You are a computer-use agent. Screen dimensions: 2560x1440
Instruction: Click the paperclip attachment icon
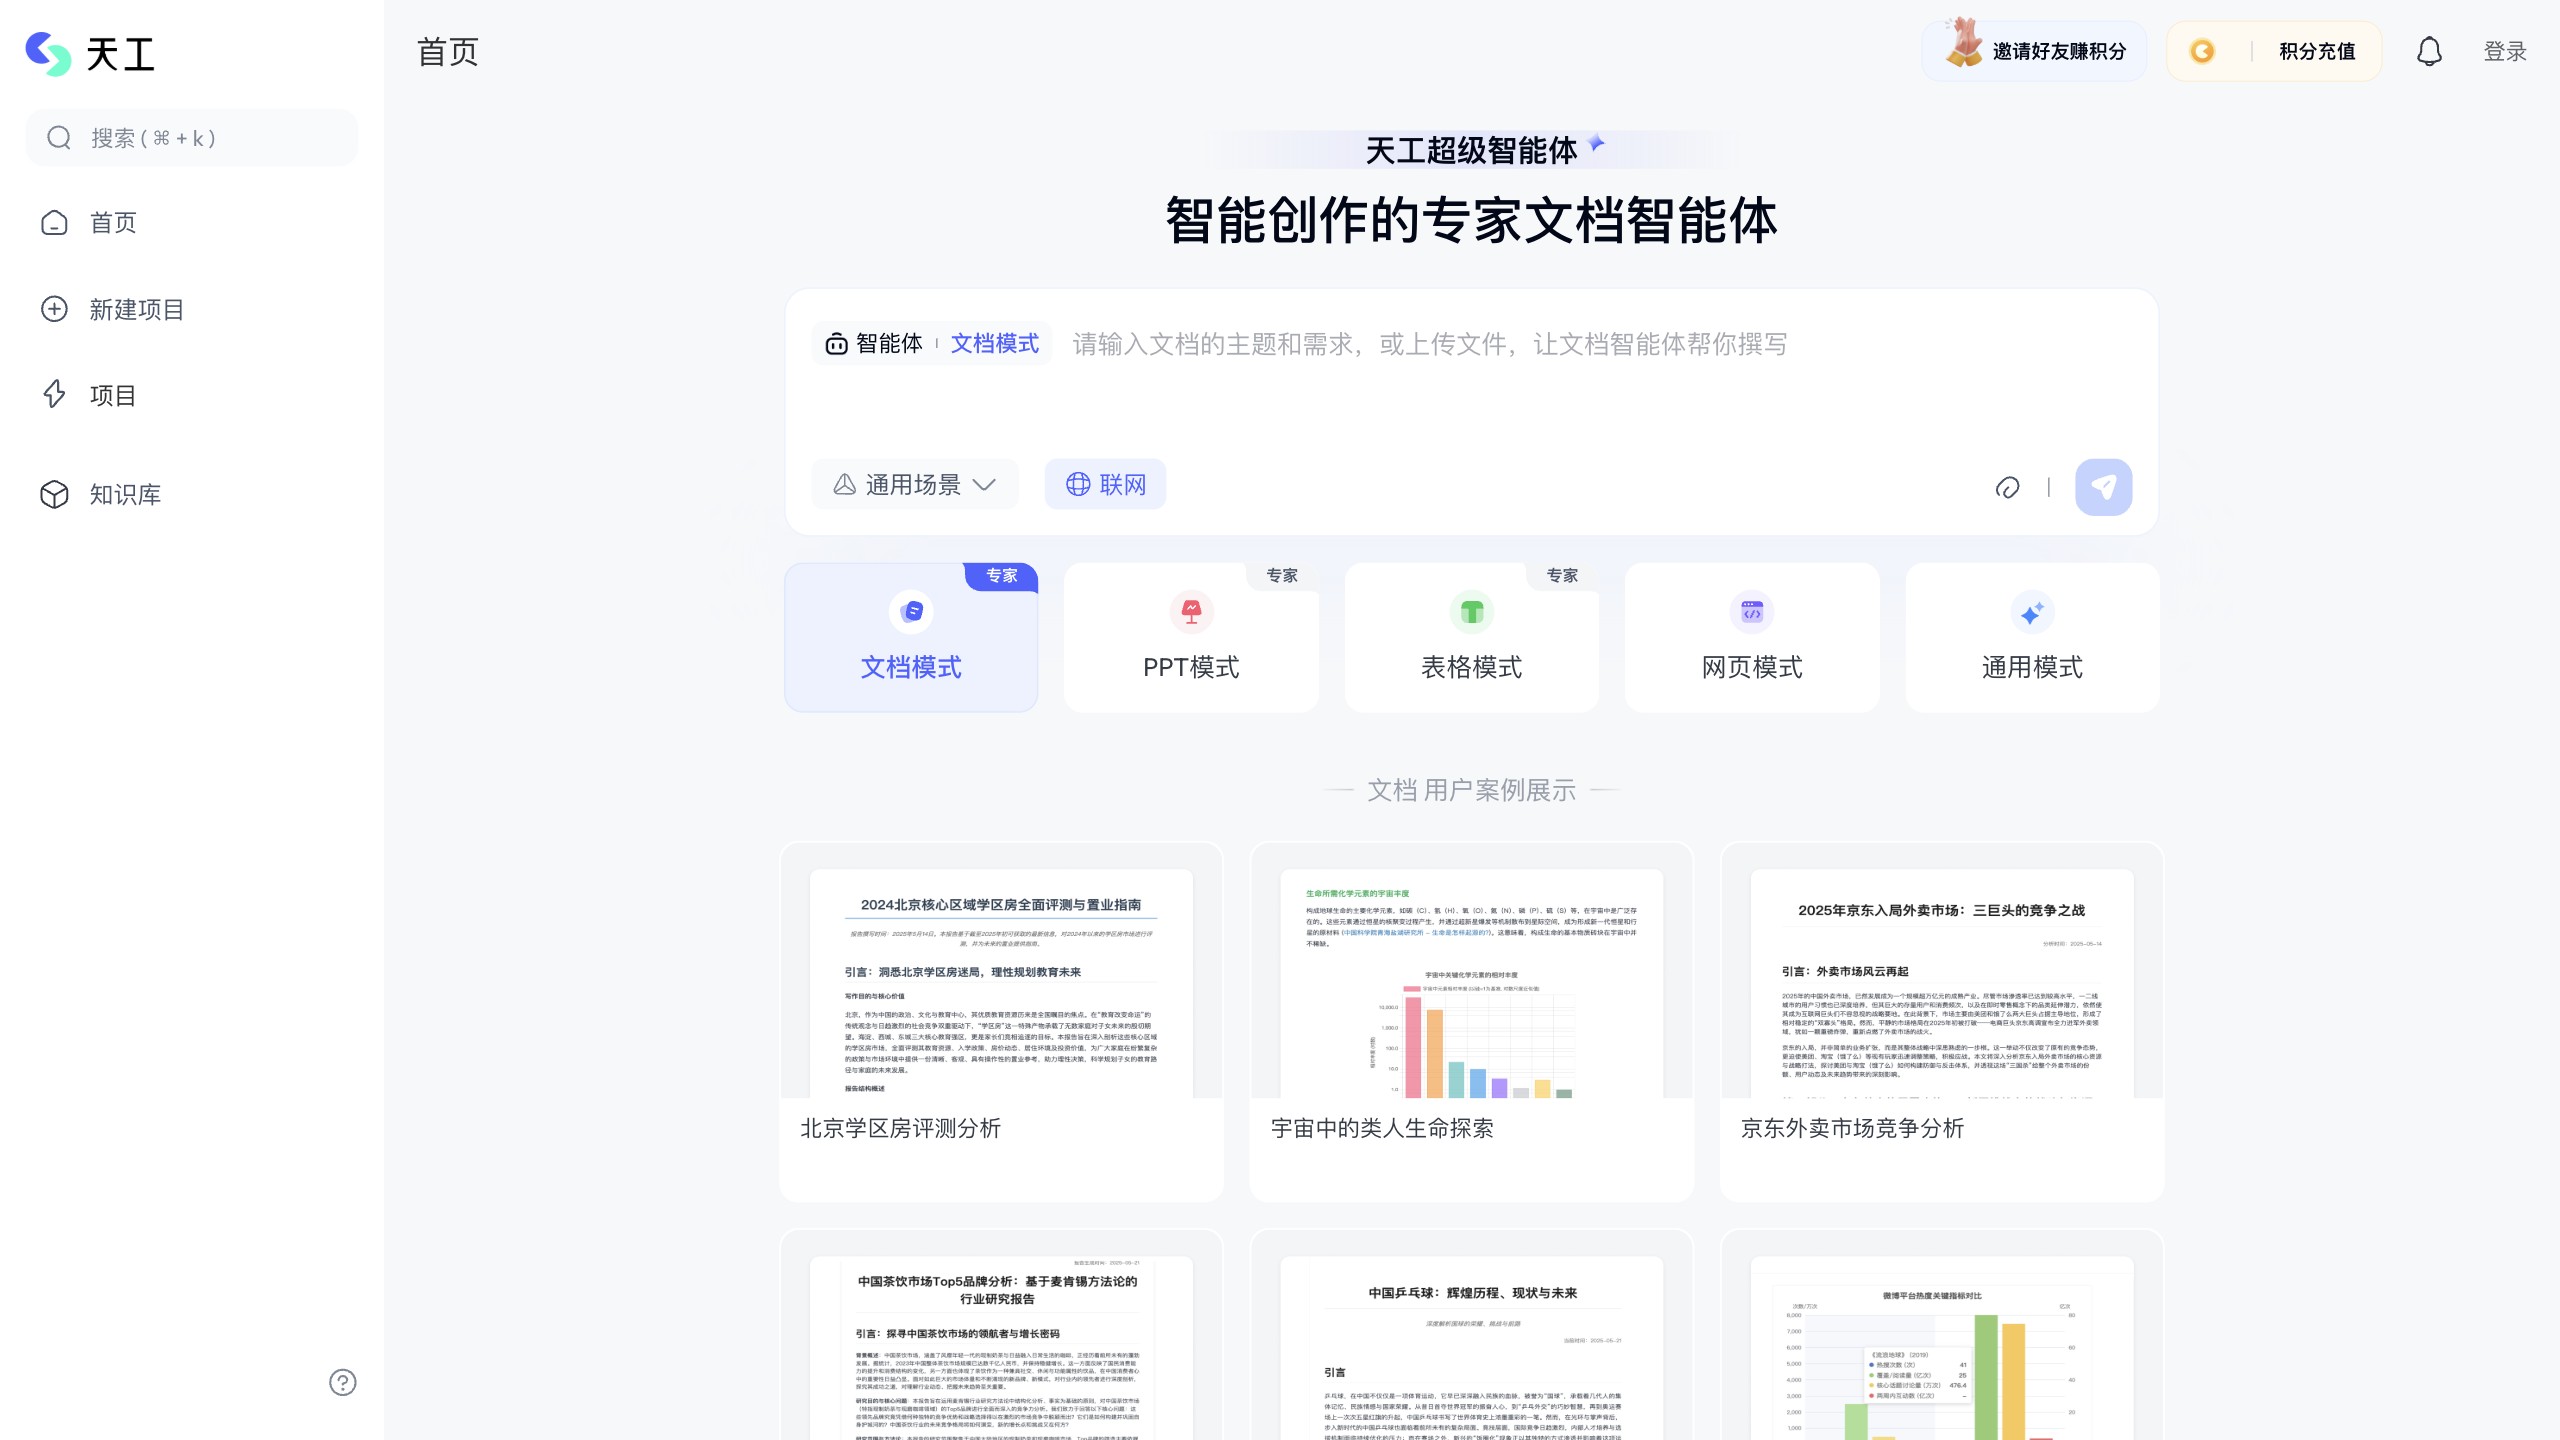point(2008,487)
